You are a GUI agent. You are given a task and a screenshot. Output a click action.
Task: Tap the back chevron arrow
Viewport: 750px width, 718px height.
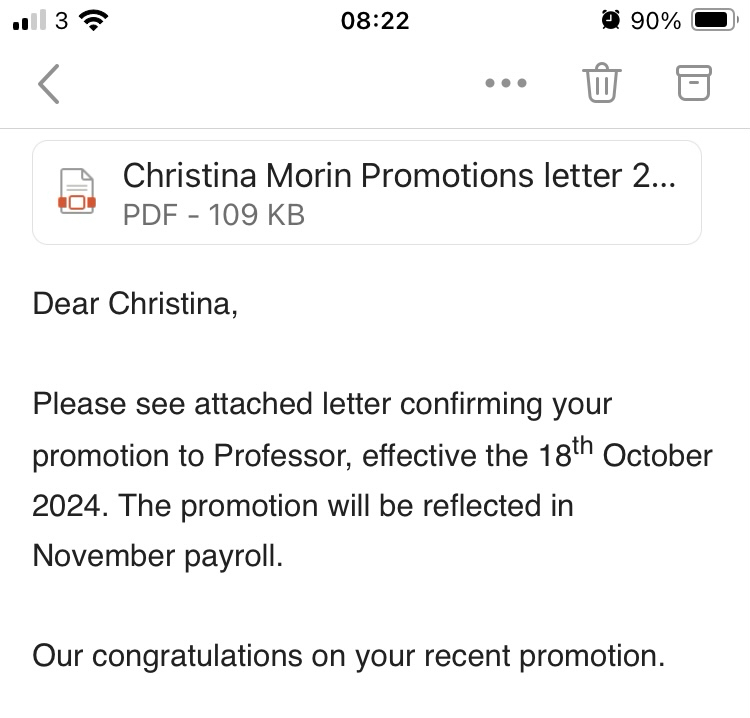coord(48,84)
